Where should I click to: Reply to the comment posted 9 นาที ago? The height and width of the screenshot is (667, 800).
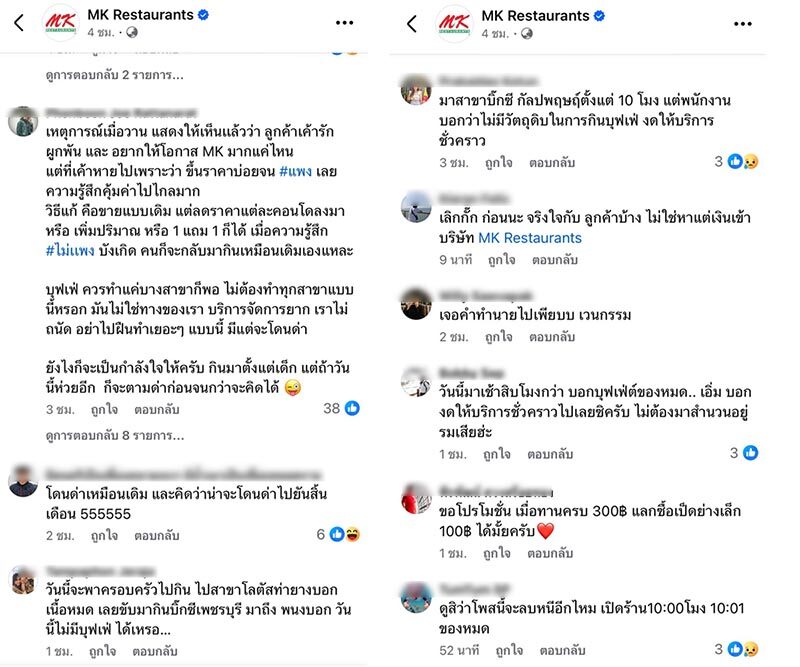[554, 260]
